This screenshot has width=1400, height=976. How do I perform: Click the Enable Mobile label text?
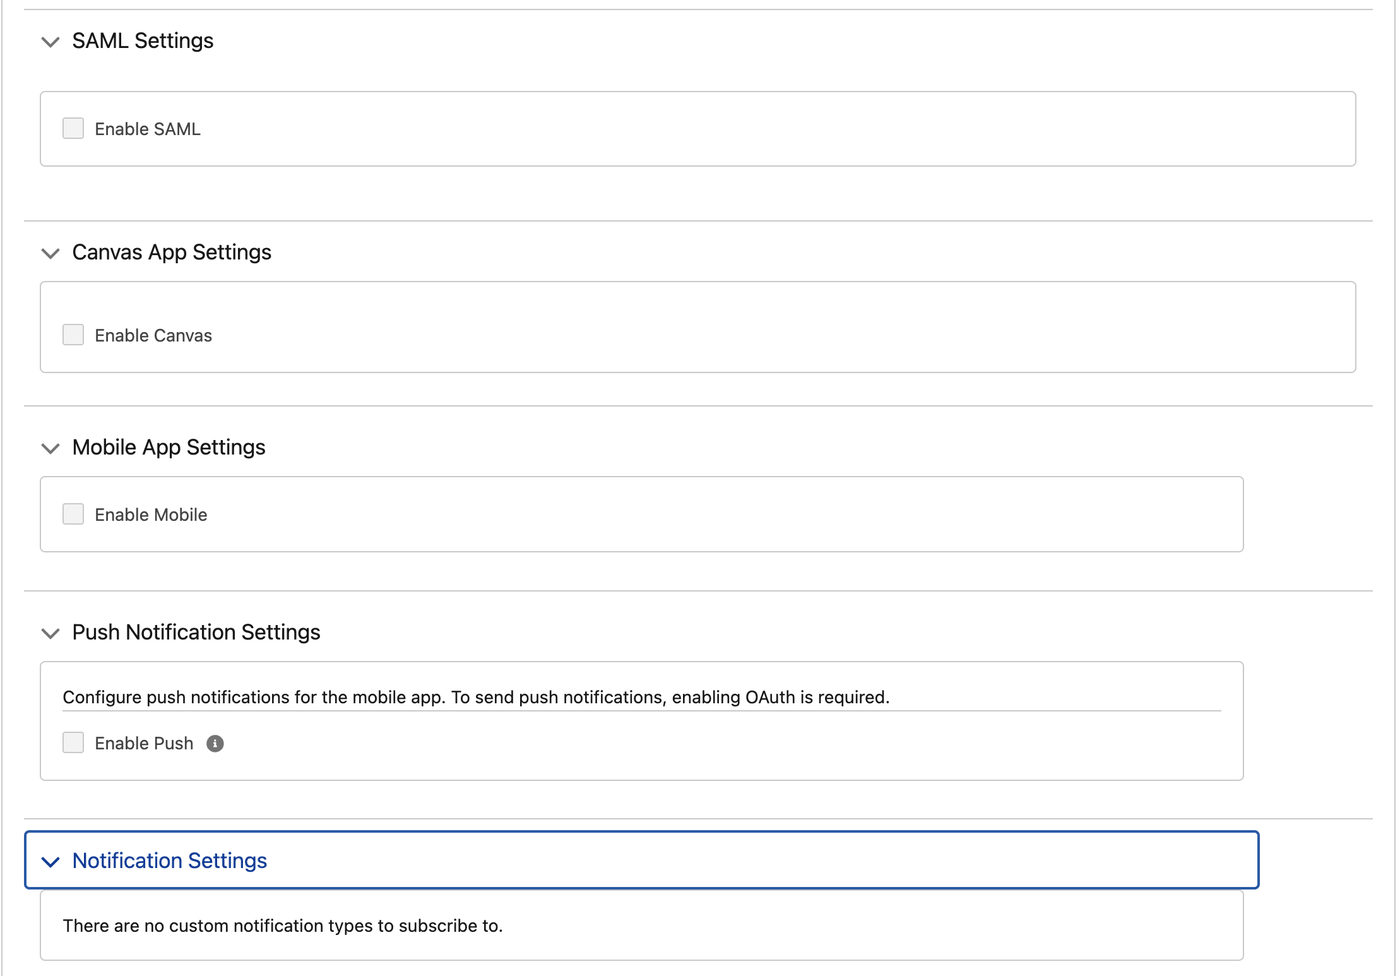point(151,515)
